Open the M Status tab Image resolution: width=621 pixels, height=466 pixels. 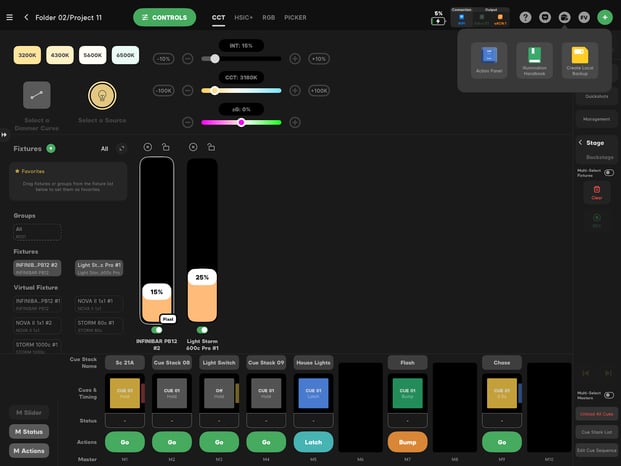[x=29, y=432]
